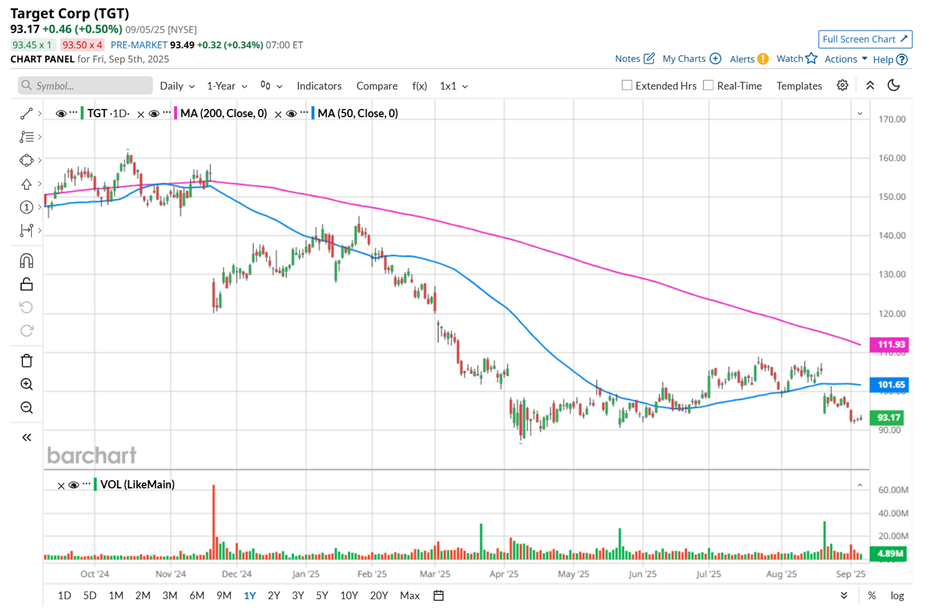Open the TGT series options menu
This screenshot has width=940, height=608.
point(73,113)
